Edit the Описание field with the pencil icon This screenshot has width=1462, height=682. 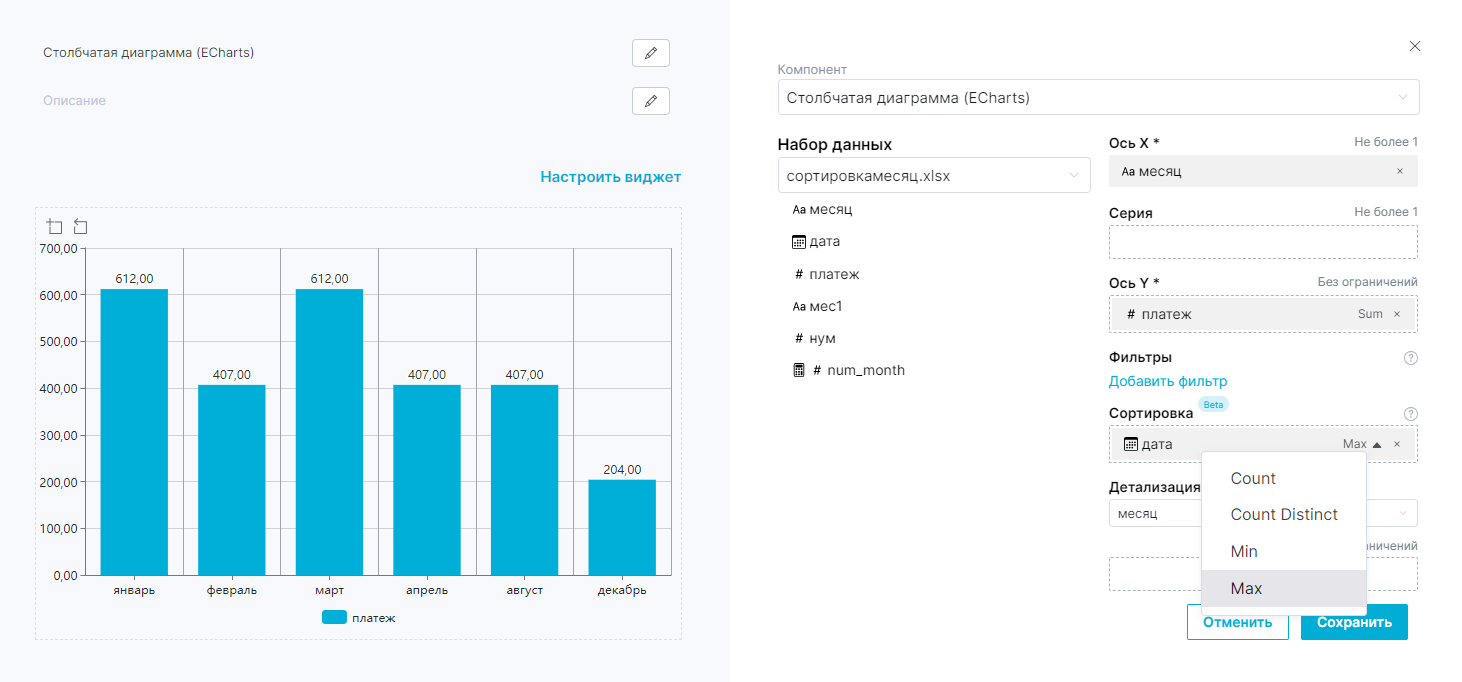tap(651, 101)
